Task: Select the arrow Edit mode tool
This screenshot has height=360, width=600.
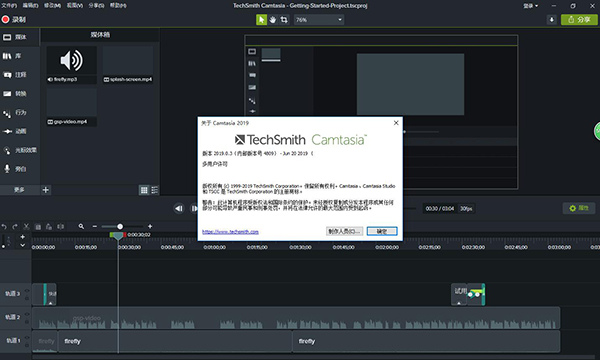Action: (261, 20)
